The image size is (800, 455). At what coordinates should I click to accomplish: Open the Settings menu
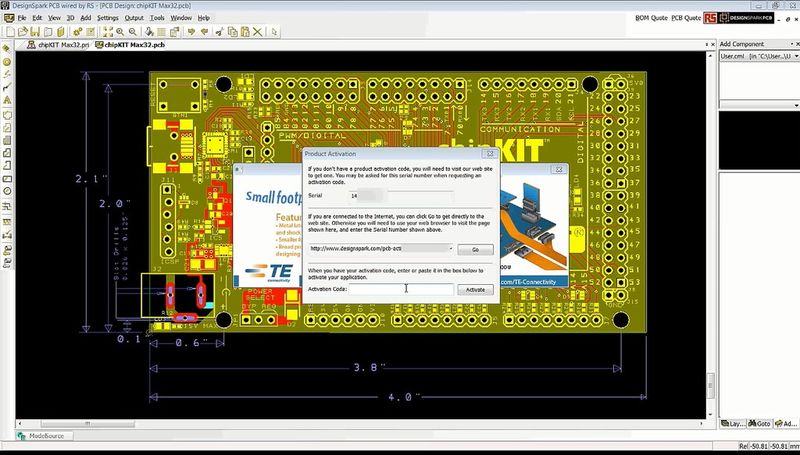(108, 18)
